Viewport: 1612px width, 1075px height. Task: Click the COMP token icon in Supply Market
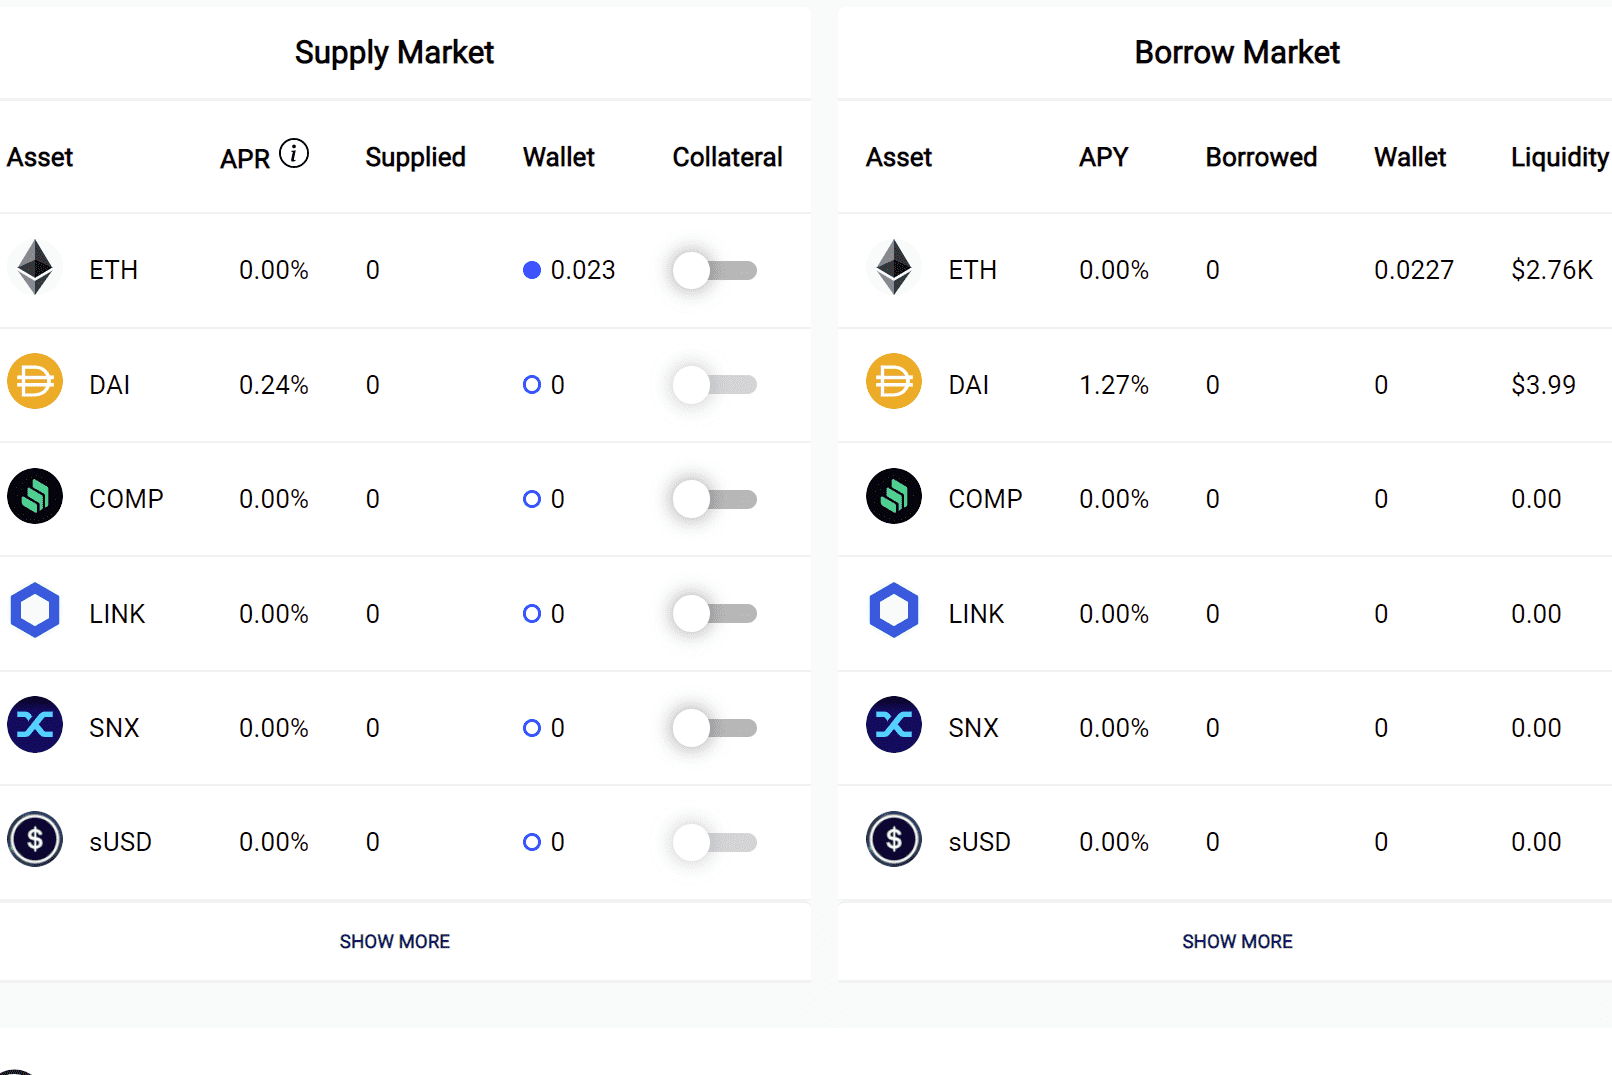click(x=35, y=496)
